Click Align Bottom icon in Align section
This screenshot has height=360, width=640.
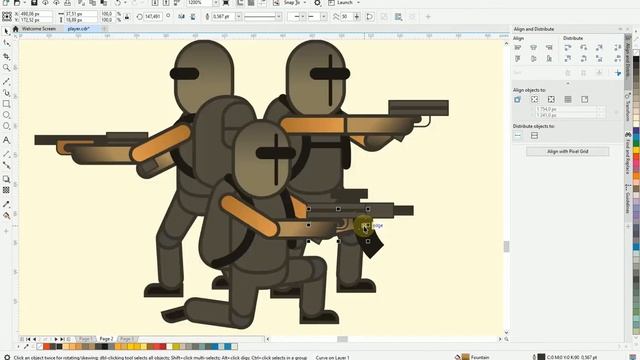click(x=549, y=59)
